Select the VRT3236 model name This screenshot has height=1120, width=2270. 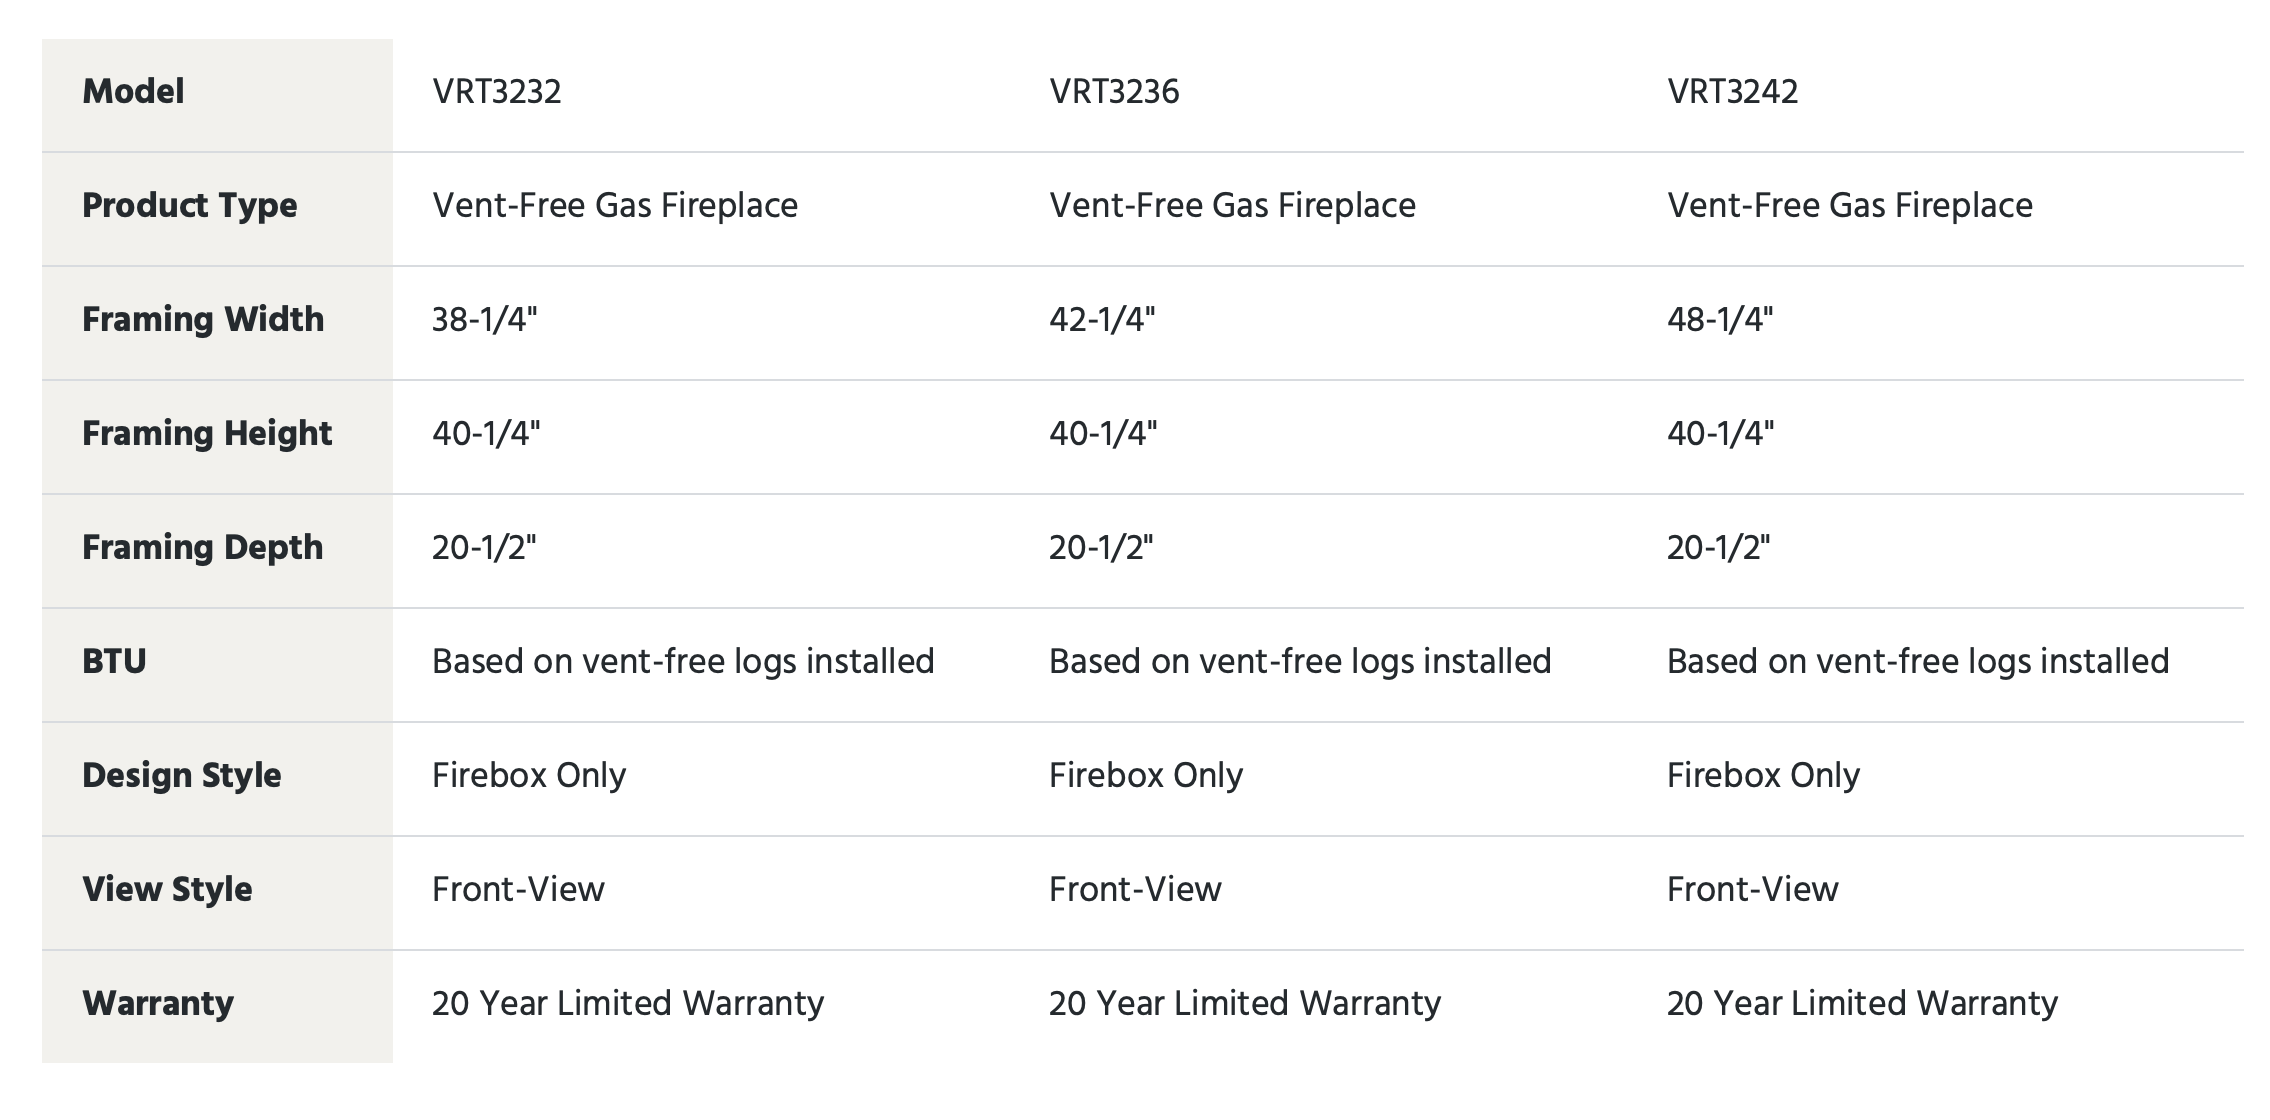tap(1114, 92)
